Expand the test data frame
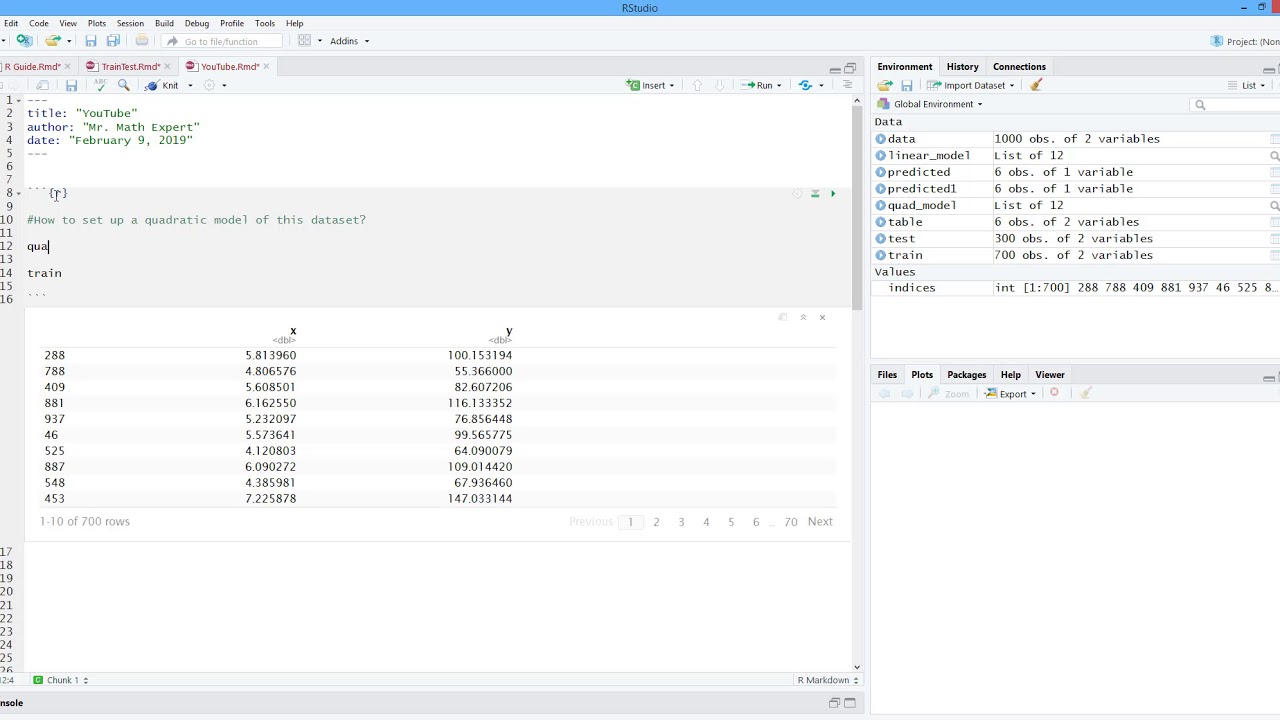 (x=881, y=239)
